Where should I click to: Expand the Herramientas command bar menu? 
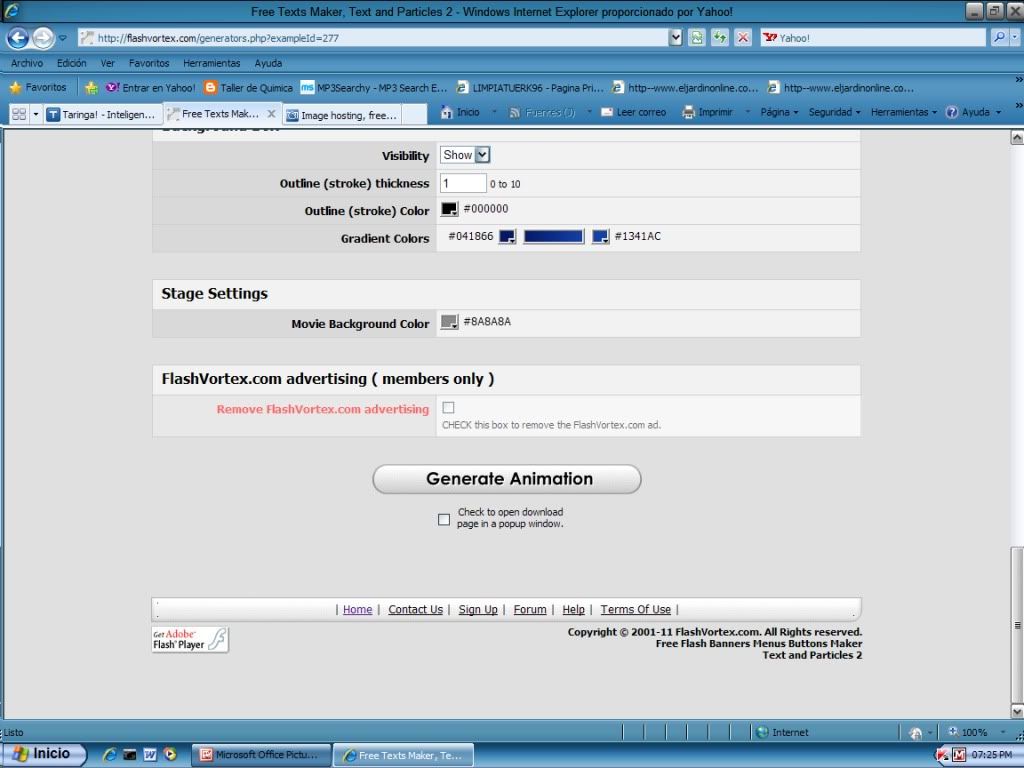pos(904,112)
